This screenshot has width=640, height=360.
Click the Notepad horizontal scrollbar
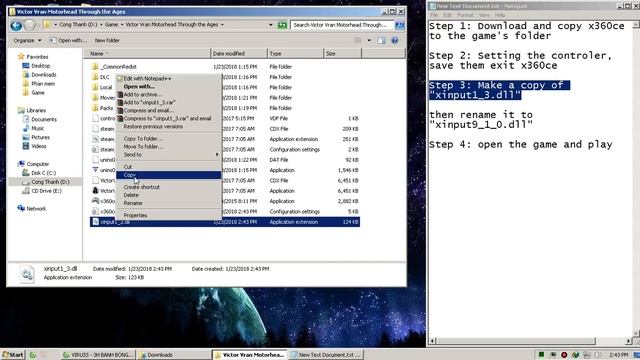[531, 341]
